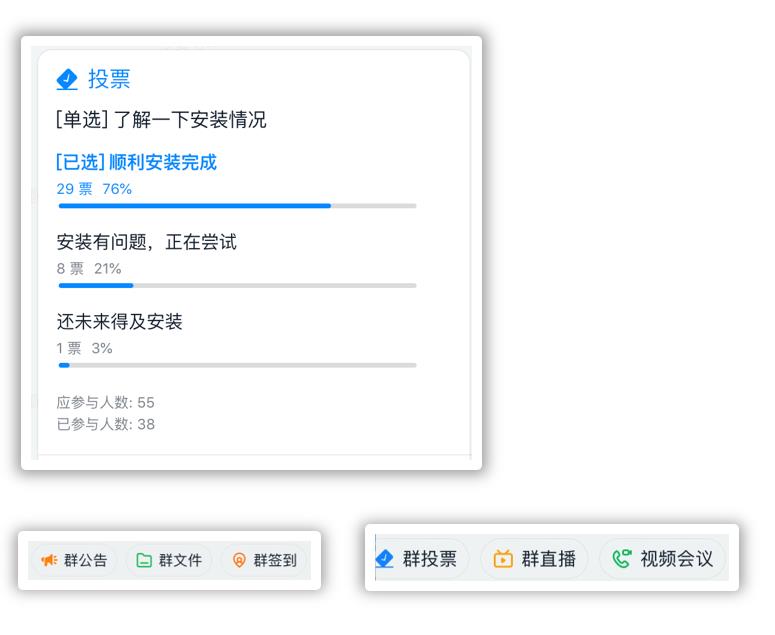Click the 21% progress bar
The image size is (775, 635).
pos(237,286)
